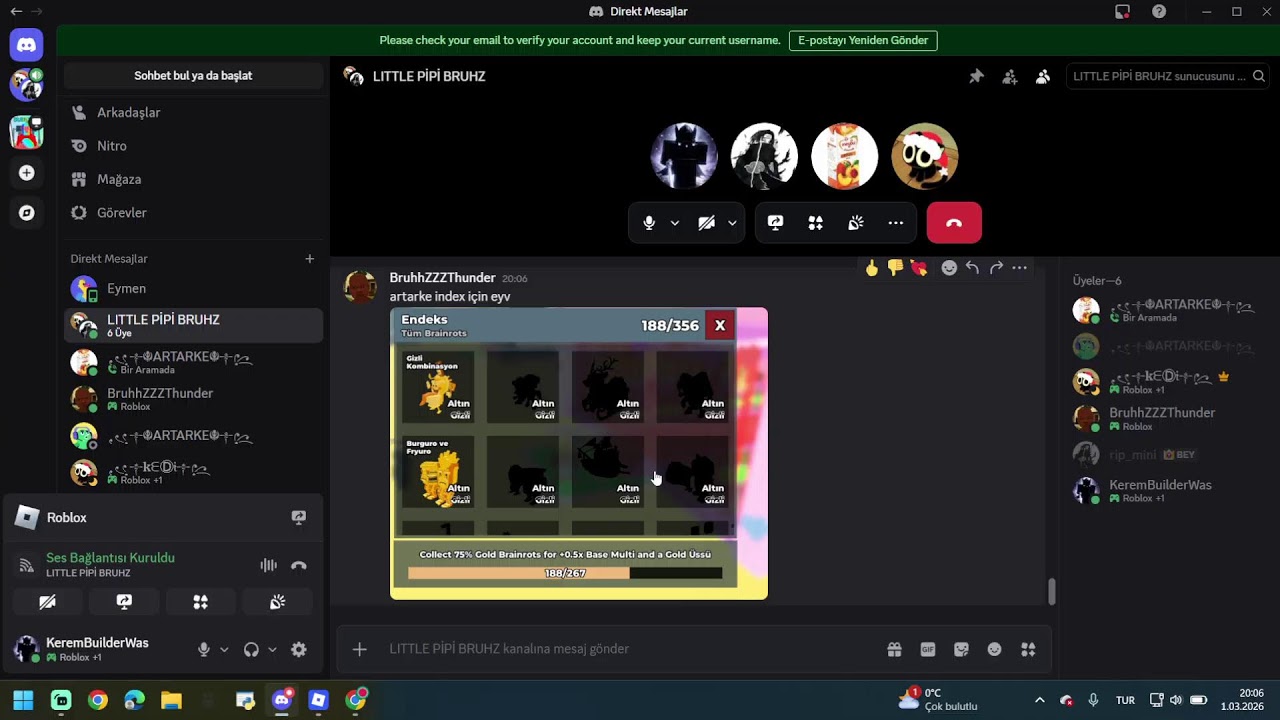This screenshot has height=720, width=1280.
Task: Open the Mağaza shop page
Action: tap(193, 180)
